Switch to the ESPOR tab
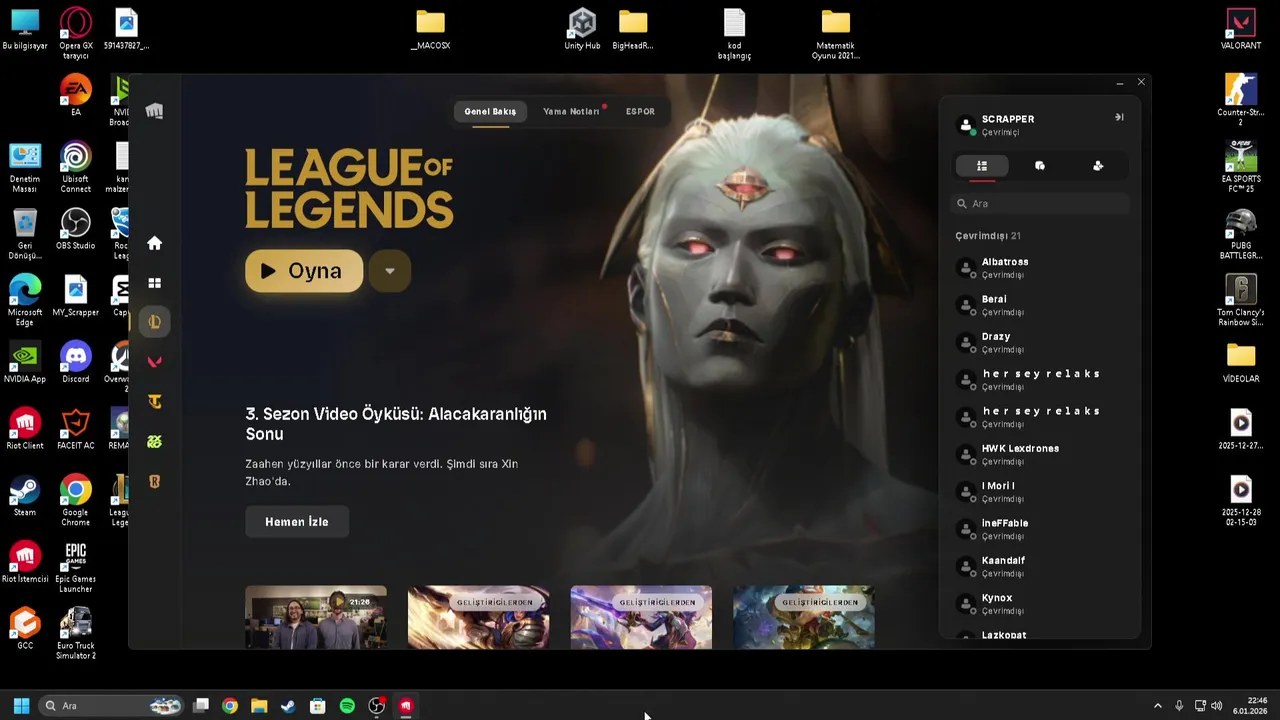1280x720 pixels. pos(640,111)
